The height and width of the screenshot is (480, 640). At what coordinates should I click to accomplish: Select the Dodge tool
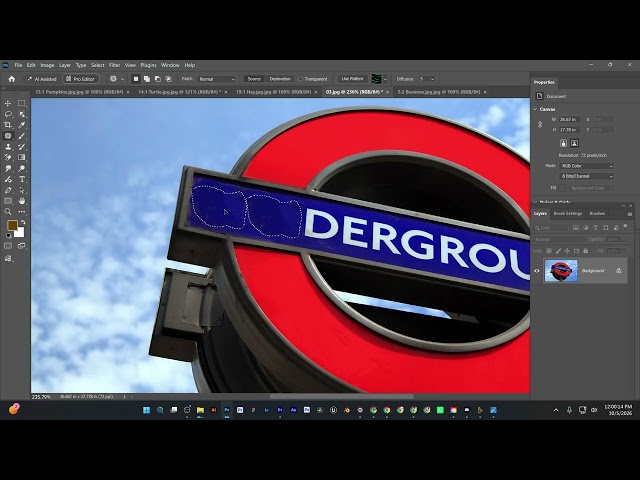click(22, 168)
